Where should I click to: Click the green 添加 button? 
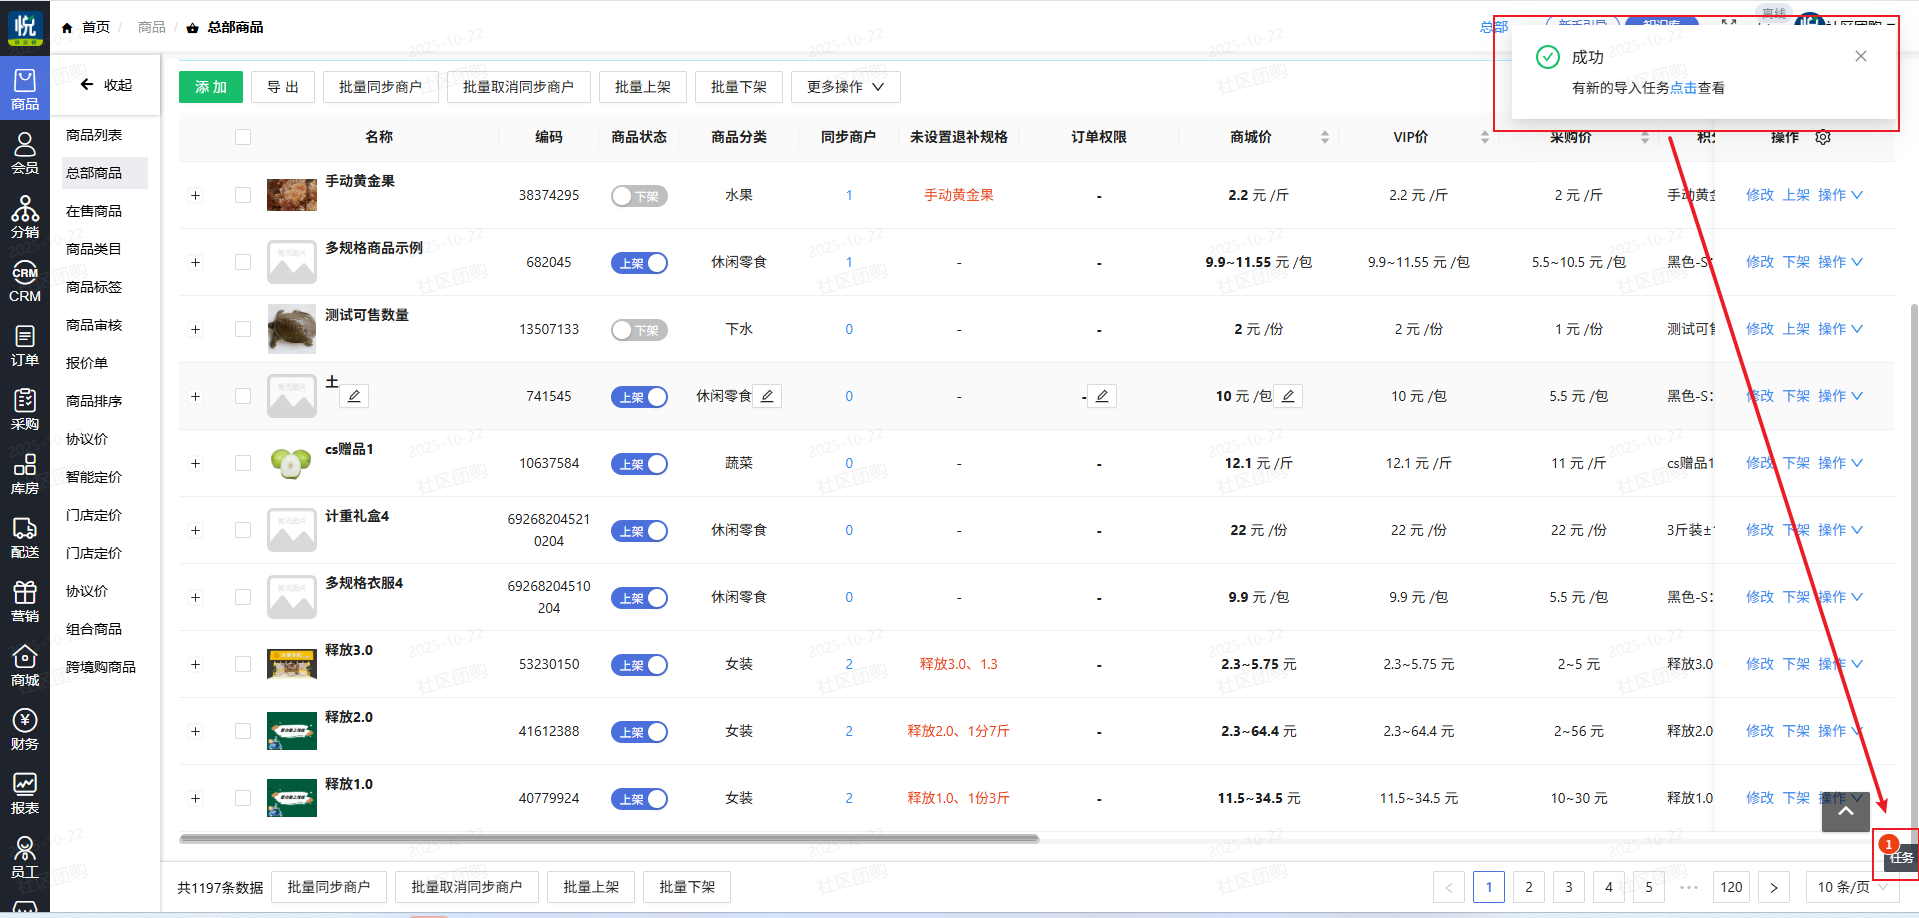pyautogui.click(x=210, y=87)
